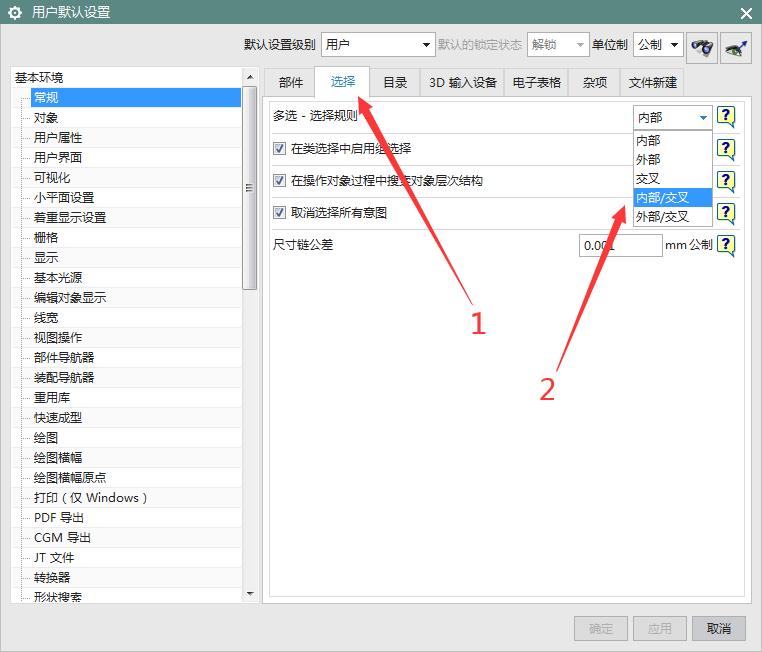Image resolution: width=762 pixels, height=652 pixels.
Task: Switch to the 文件新建 tab
Action: point(653,83)
